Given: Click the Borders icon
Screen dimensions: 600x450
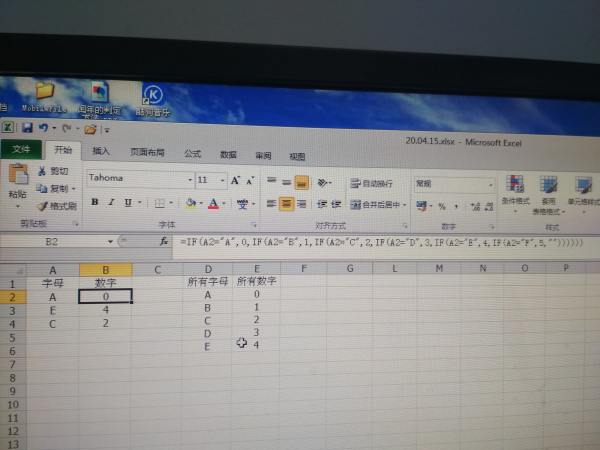Looking at the screenshot, I should pyautogui.click(x=160, y=203).
